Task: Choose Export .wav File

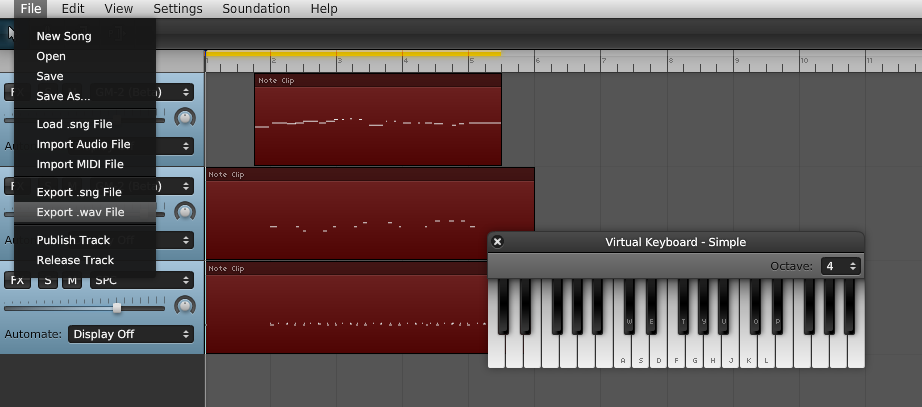Action: click(85, 212)
